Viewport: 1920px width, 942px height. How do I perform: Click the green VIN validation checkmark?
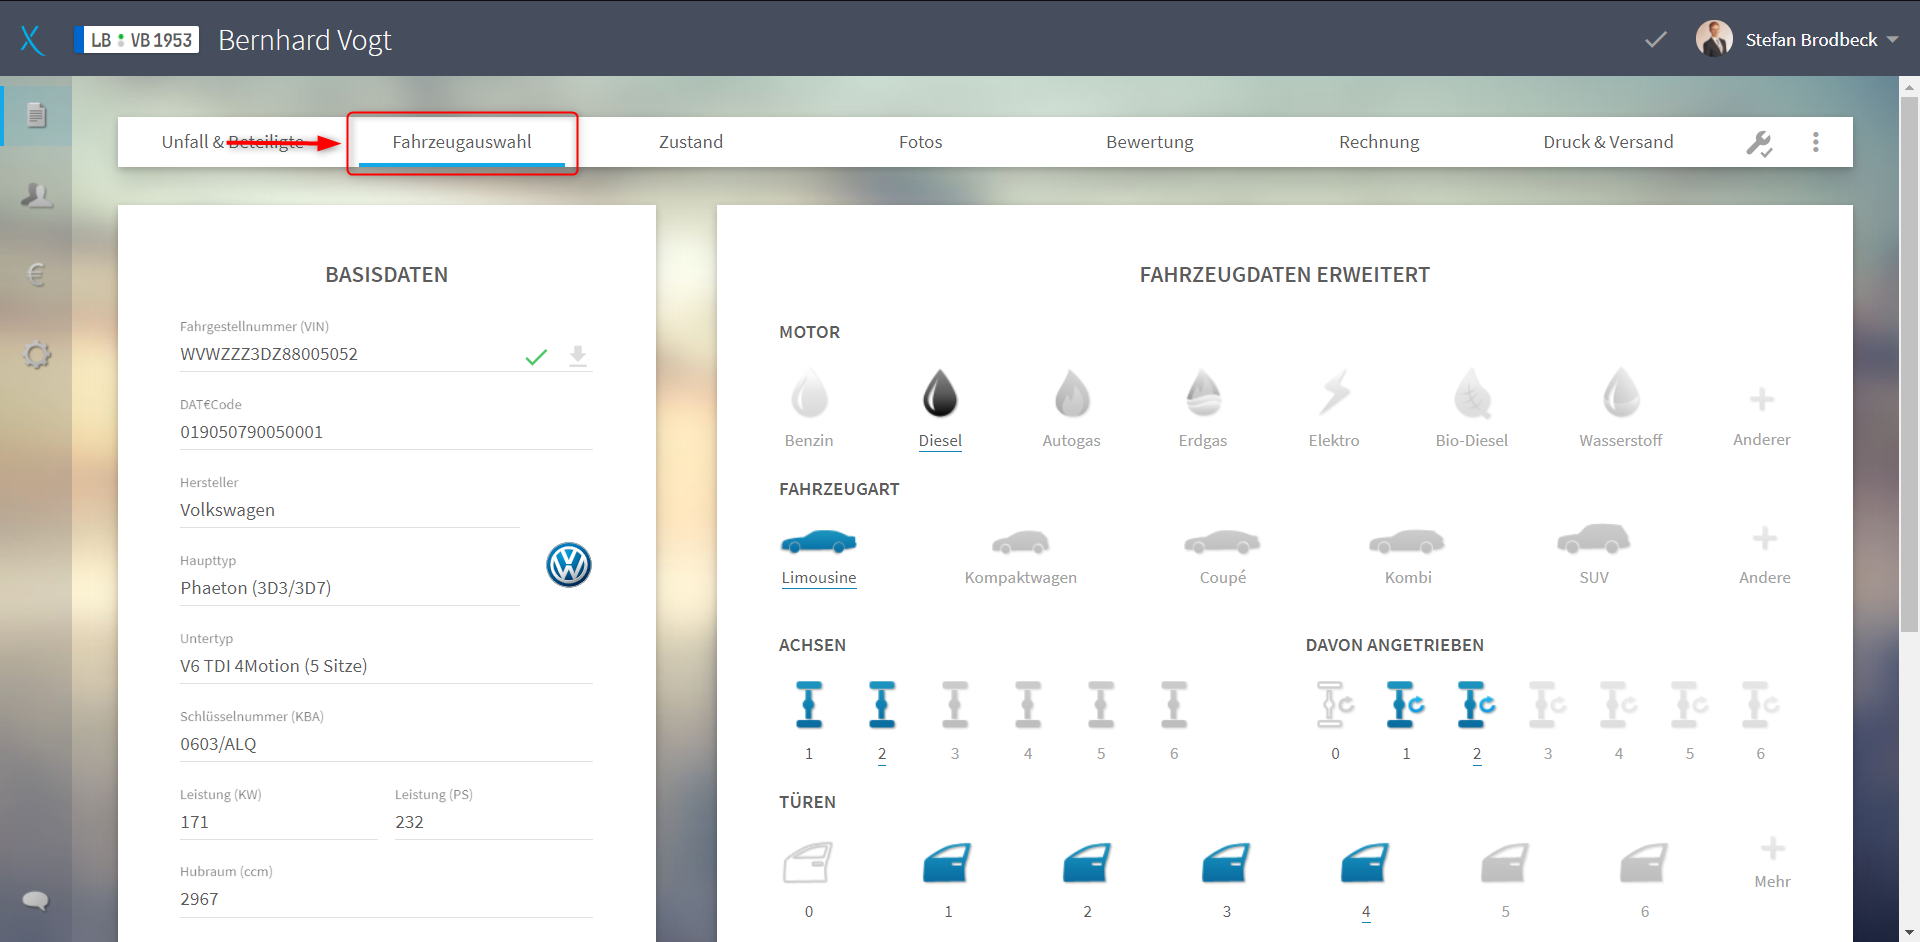[536, 357]
